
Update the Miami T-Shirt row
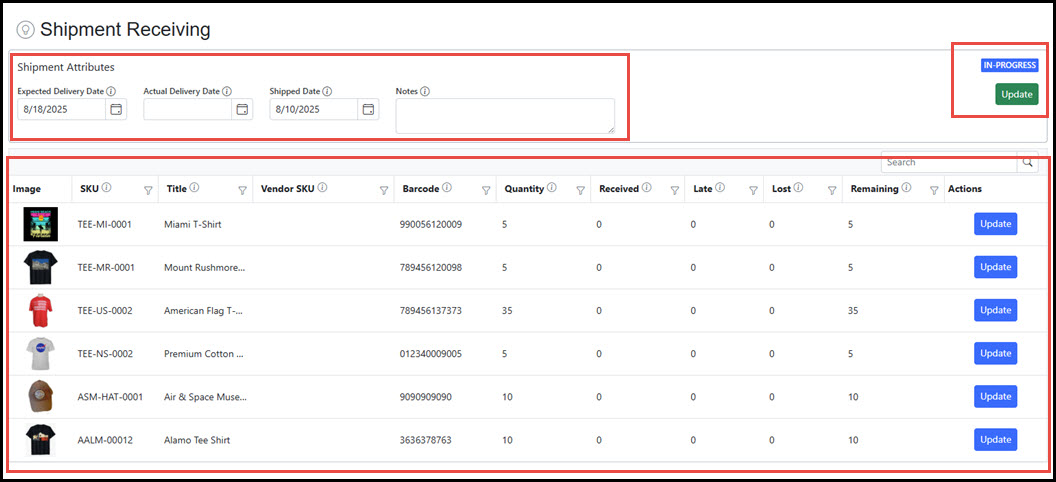pos(995,224)
